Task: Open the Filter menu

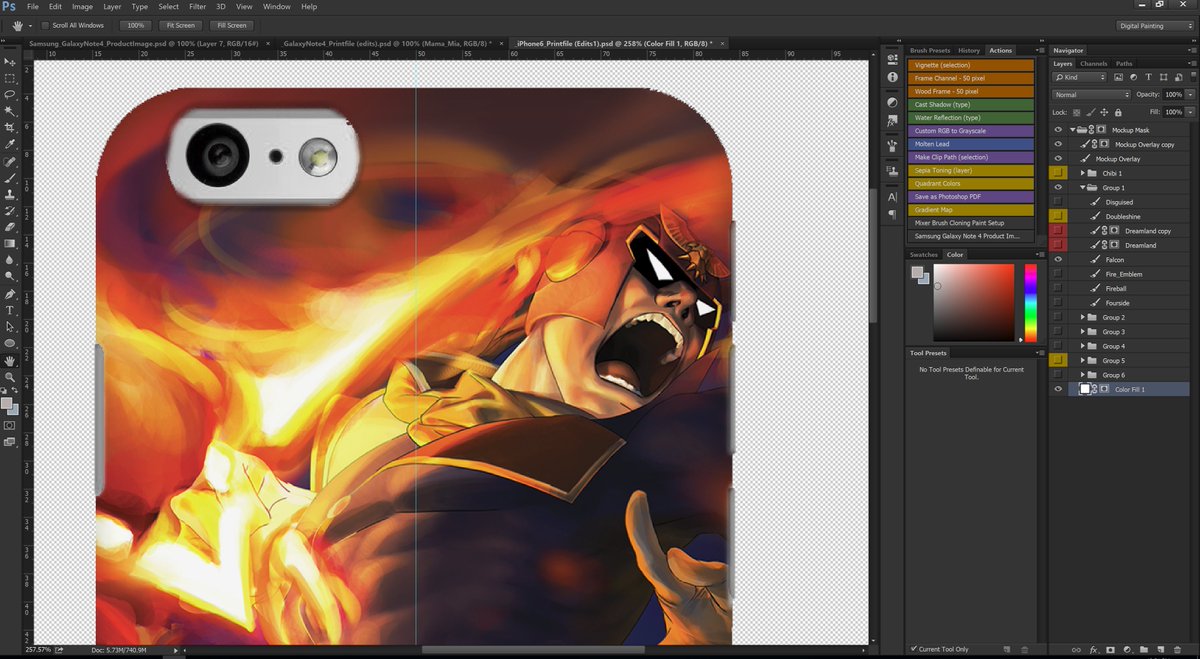Action: (x=198, y=7)
